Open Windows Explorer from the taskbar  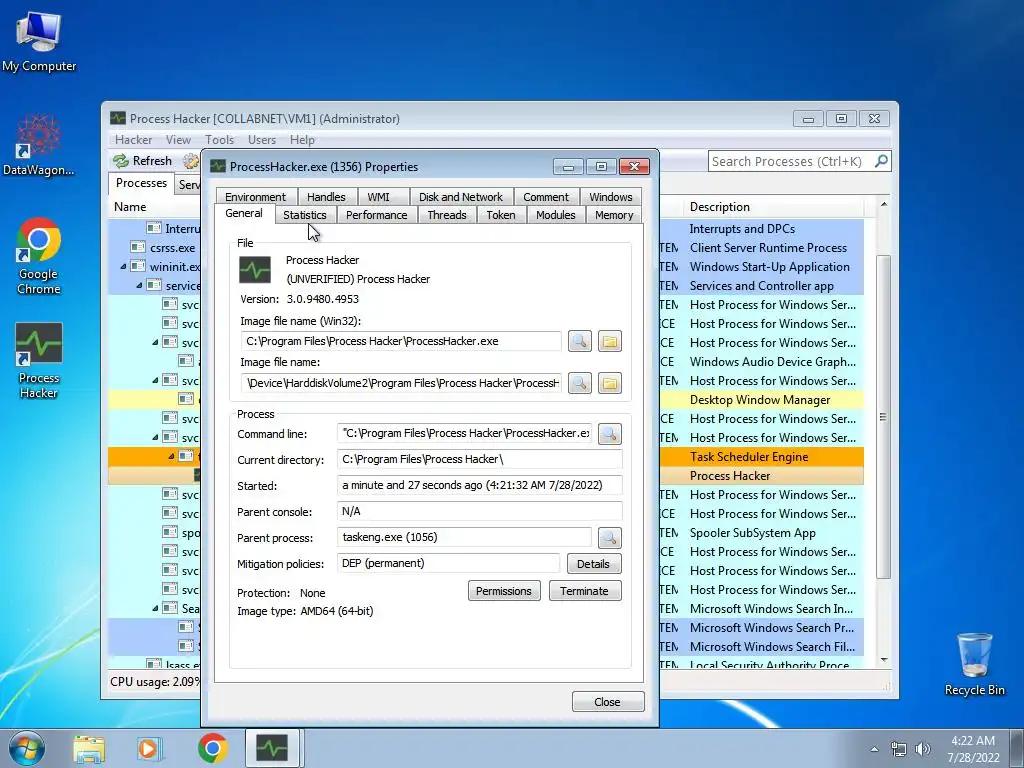(x=89, y=748)
